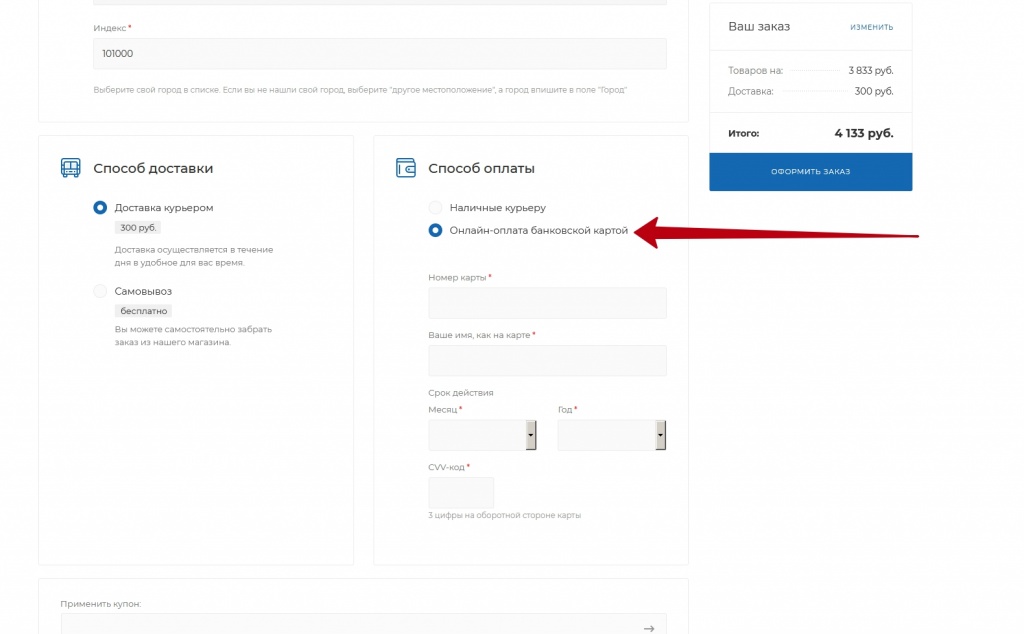Viewport: 1024px width, 634px height.
Task: Expand the Год expiry dropdown
Action: click(x=611, y=435)
